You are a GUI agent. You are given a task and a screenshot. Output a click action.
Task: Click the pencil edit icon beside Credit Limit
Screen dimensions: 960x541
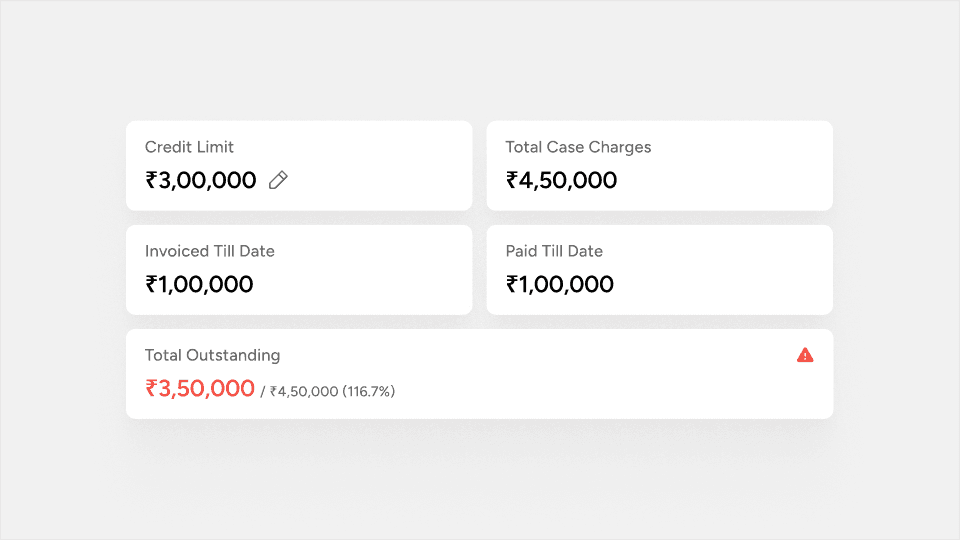click(x=278, y=180)
